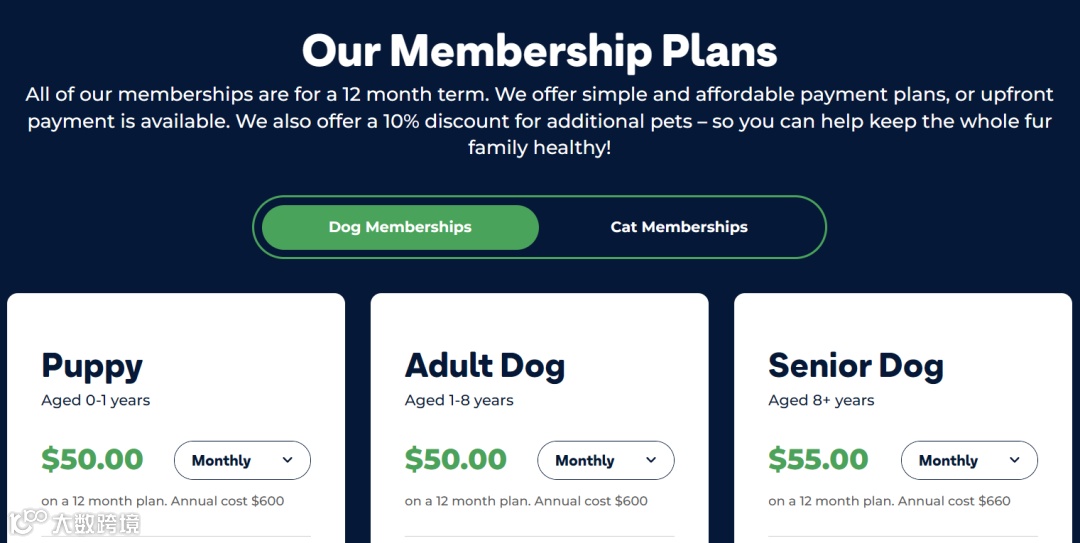Click the $50.00 price on the Adult Dog card
The width and height of the screenshot is (1080, 543).
(456, 460)
